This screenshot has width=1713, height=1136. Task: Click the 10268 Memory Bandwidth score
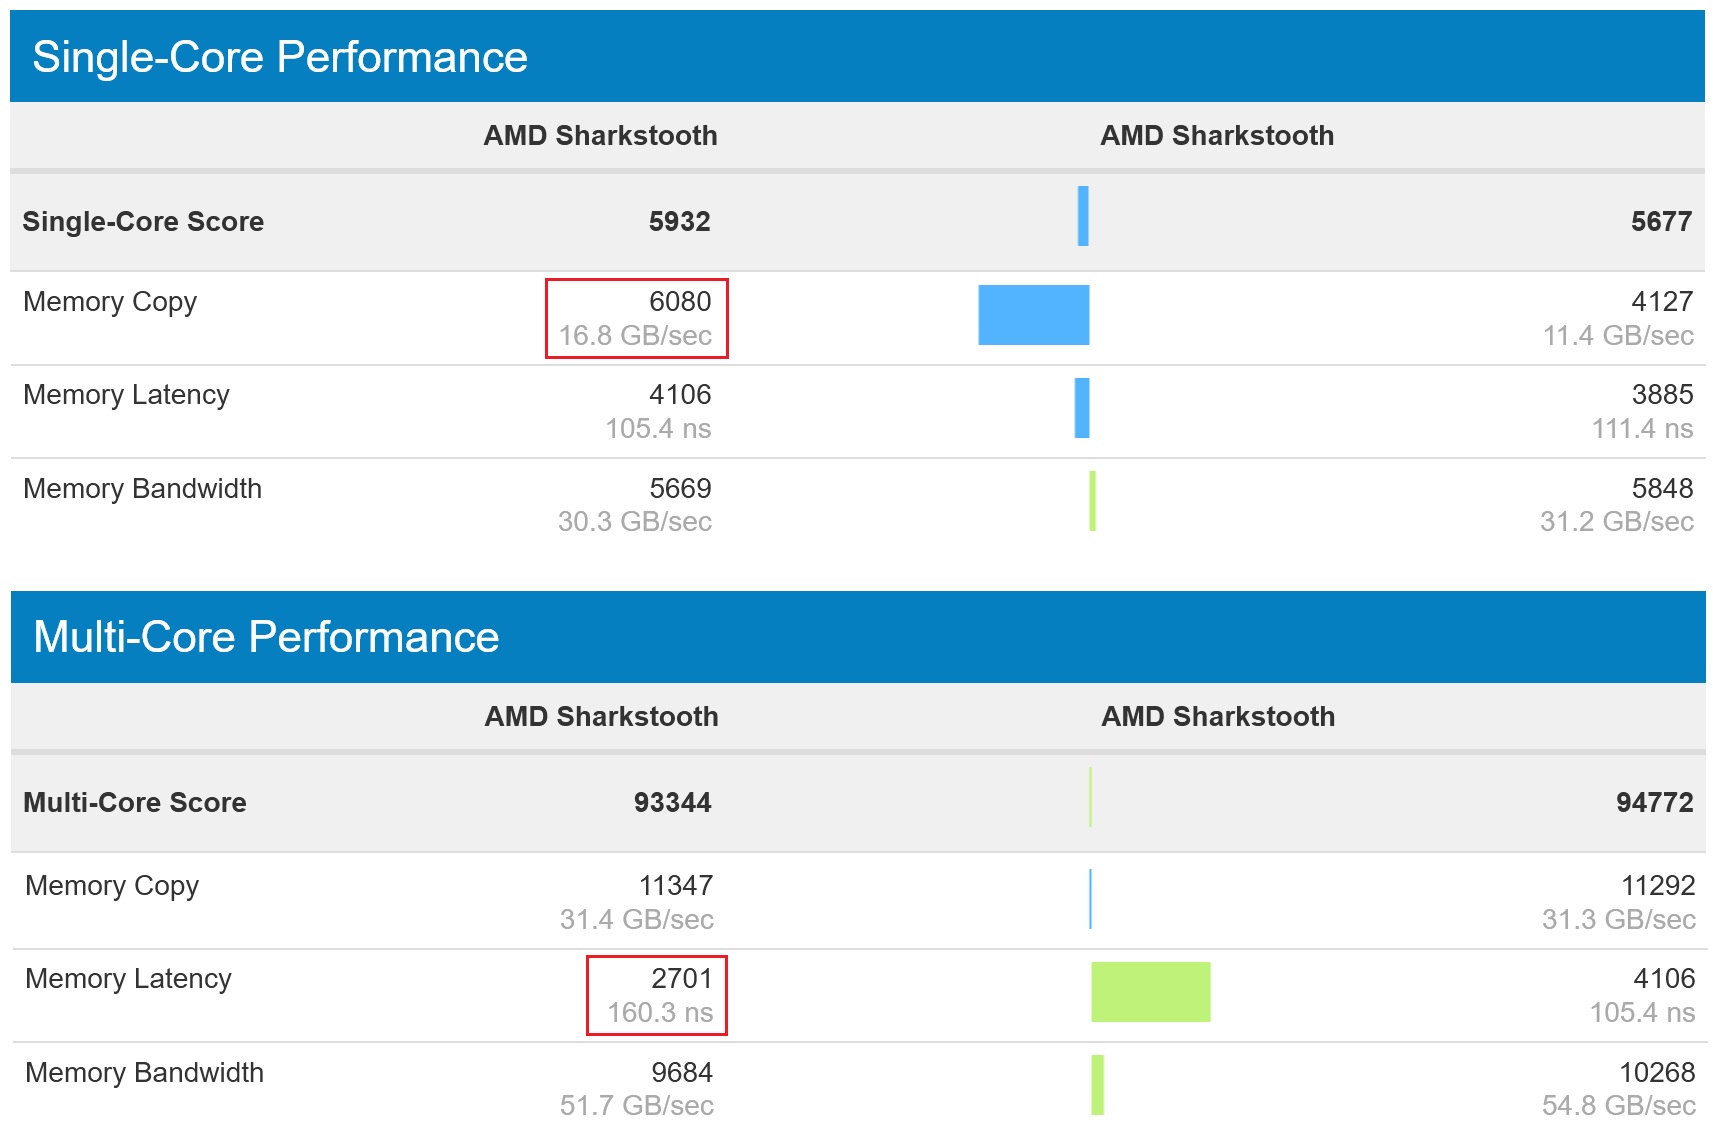tap(1657, 1072)
